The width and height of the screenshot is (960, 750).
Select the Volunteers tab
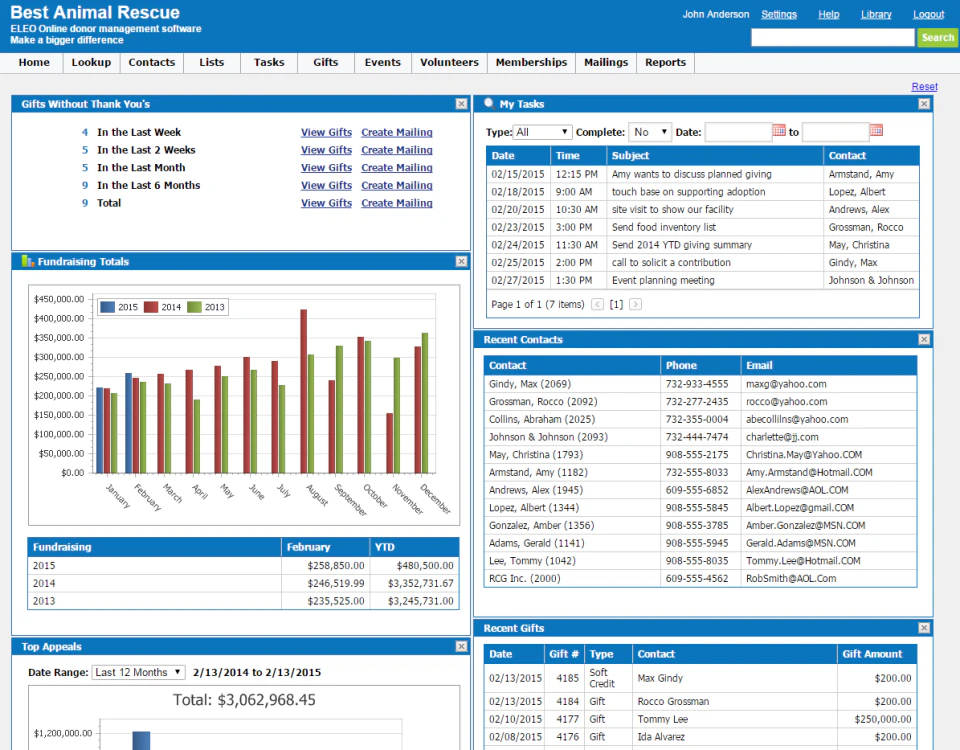coord(448,62)
